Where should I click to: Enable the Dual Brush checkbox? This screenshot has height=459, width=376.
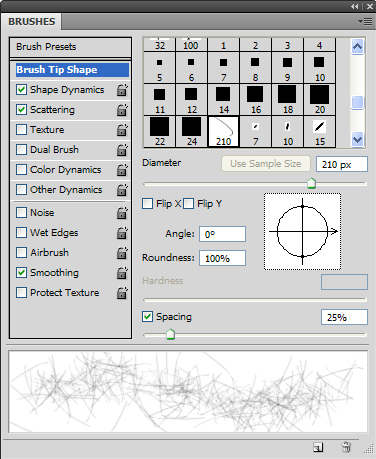[x=21, y=150]
